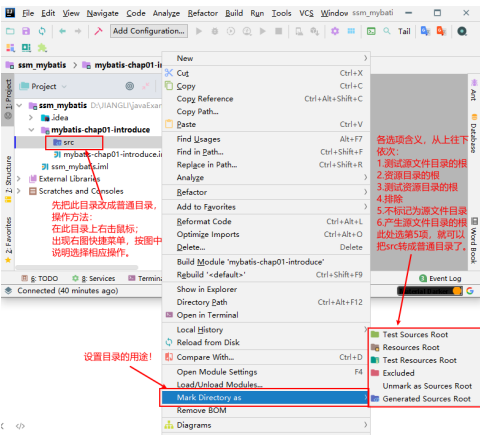This screenshot has height=443, width=480.
Task: Click the green puzzle plugin icon
Action: (x=42, y=48)
